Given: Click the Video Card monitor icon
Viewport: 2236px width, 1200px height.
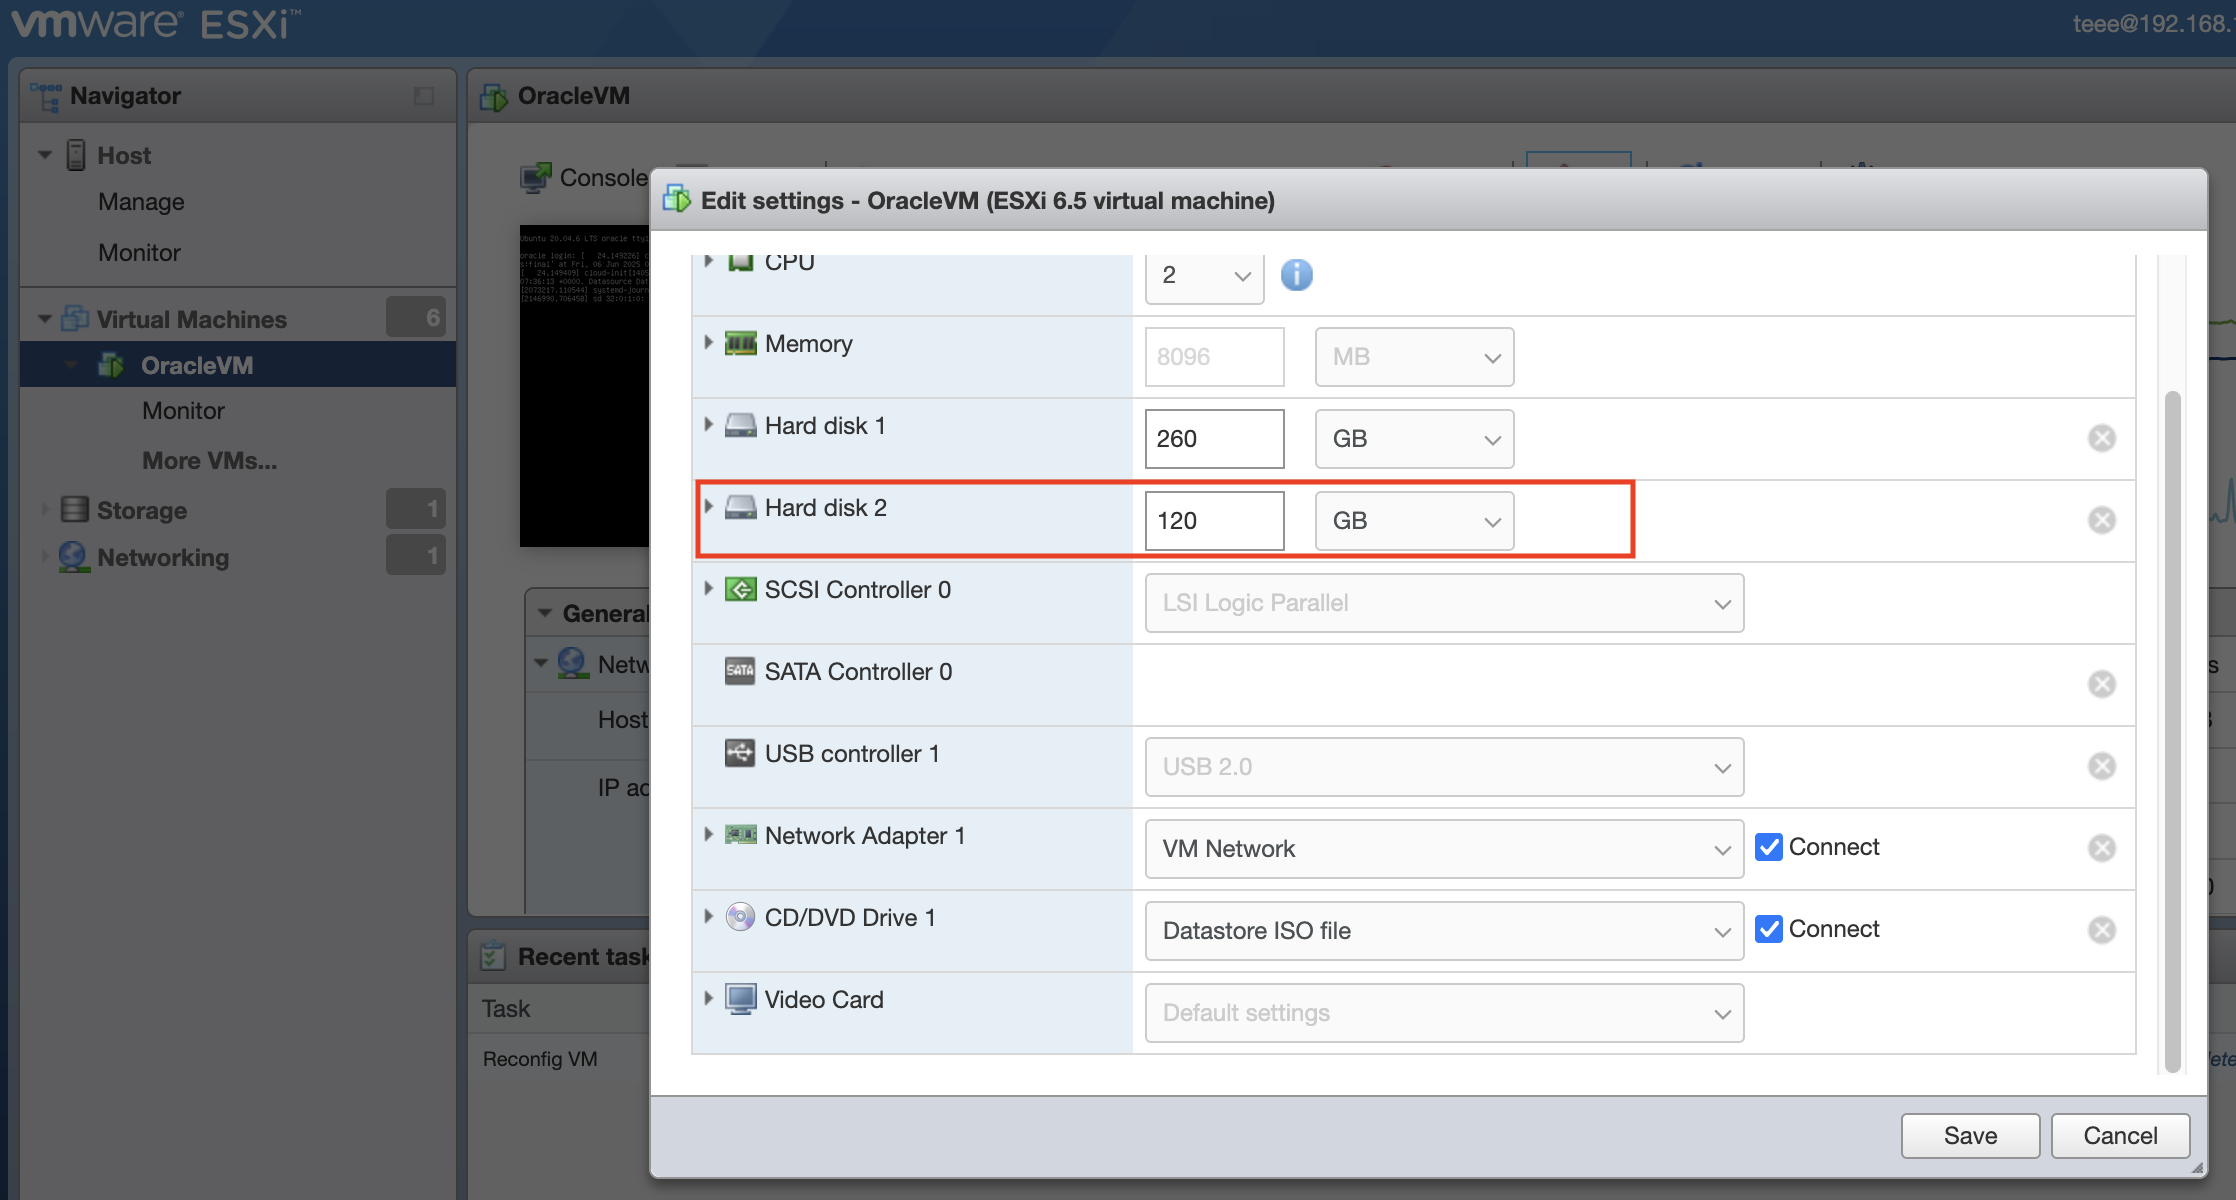Looking at the screenshot, I should tap(740, 999).
